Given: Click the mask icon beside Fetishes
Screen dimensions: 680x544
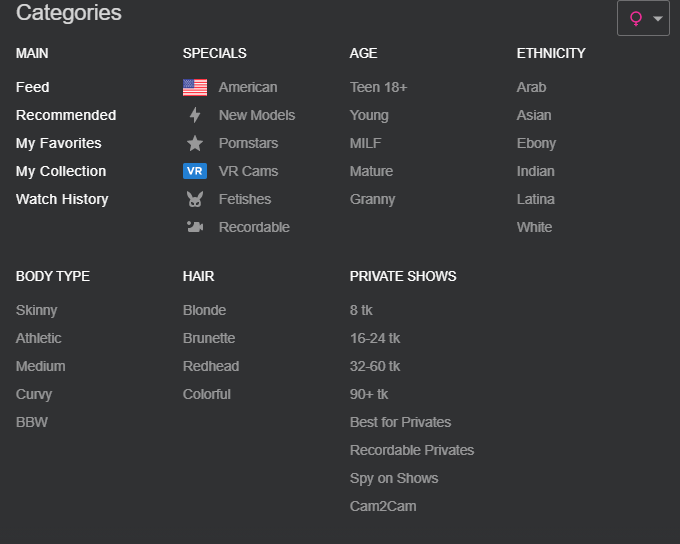Looking at the screenshot, I should click(x=195, y=199).
